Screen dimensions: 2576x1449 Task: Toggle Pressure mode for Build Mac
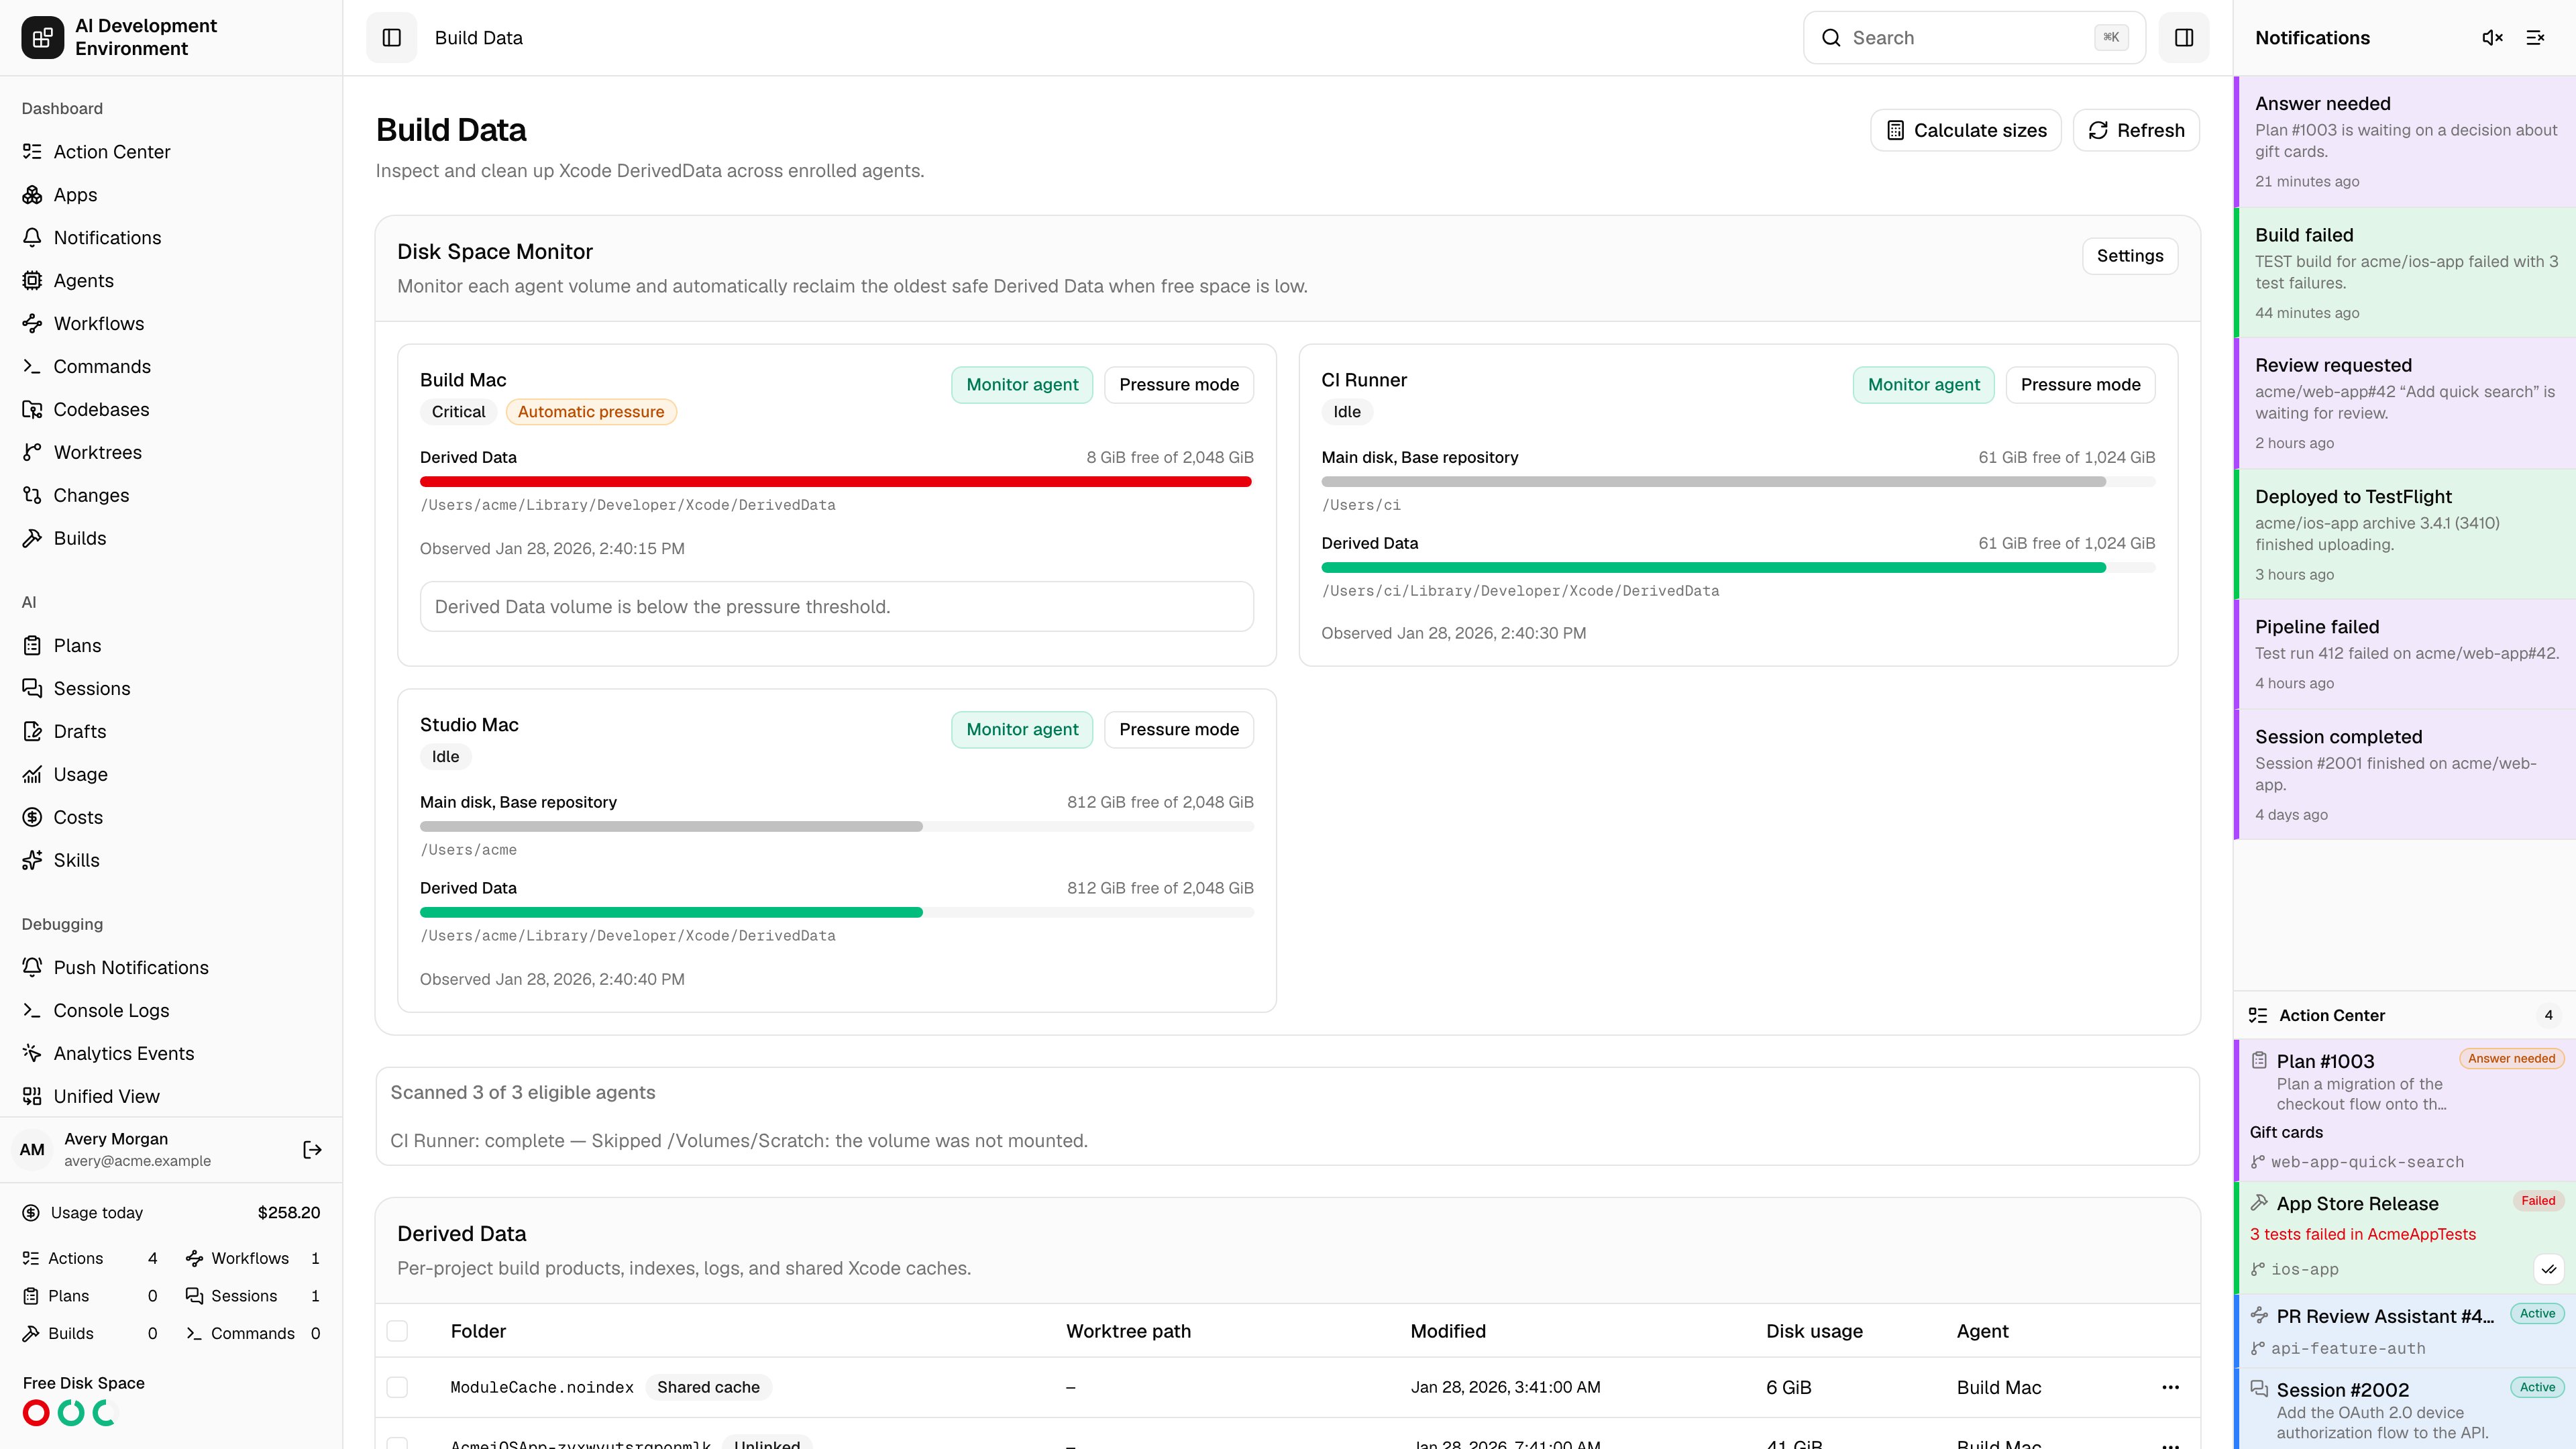pos(1178,385)
